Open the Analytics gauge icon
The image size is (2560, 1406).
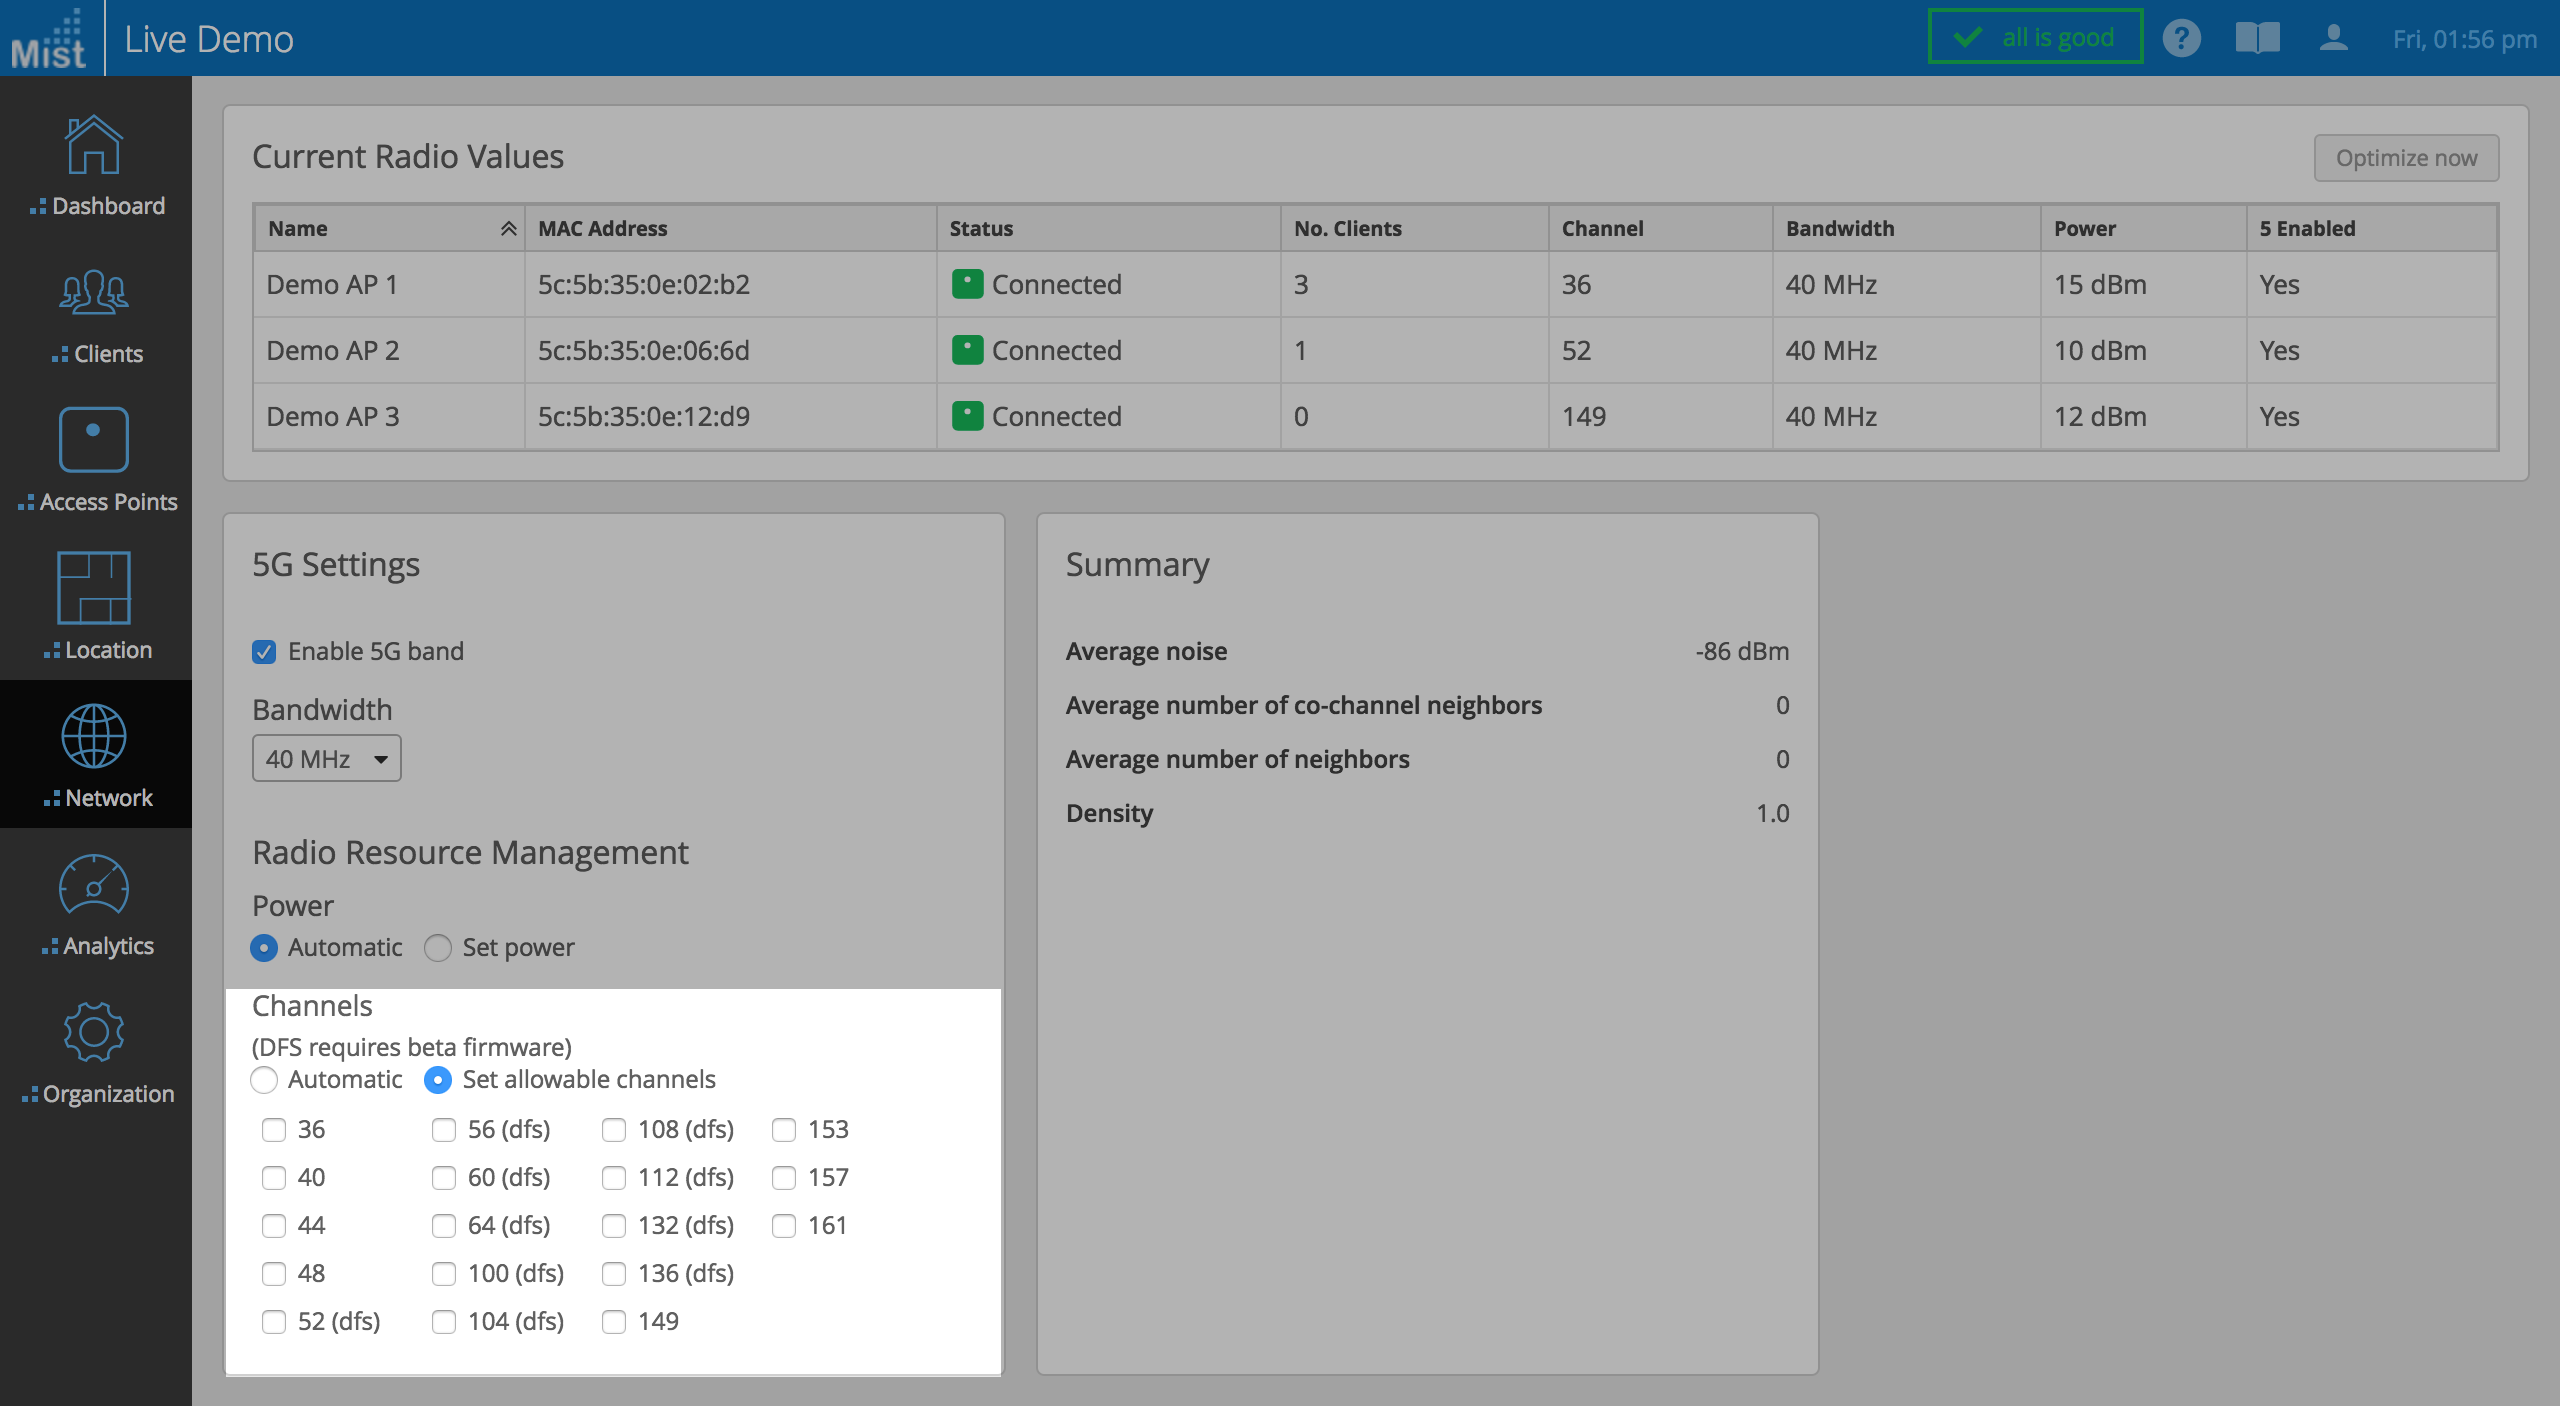coord(93,885)
